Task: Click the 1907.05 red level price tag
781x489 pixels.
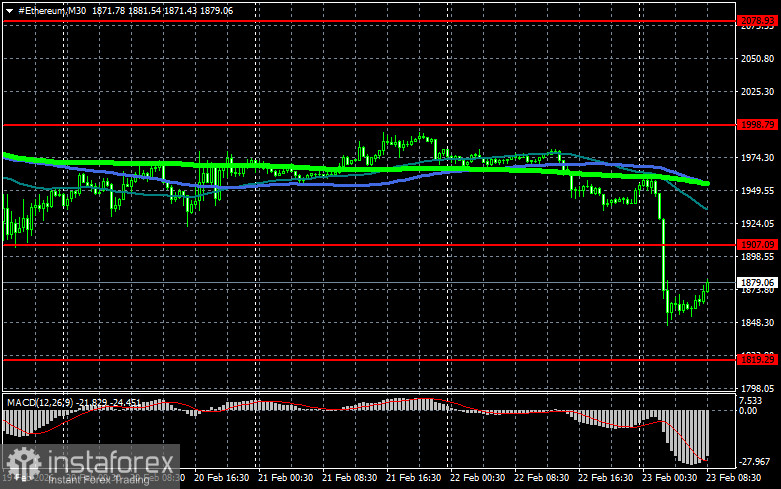Action: (x=756, y=244)
